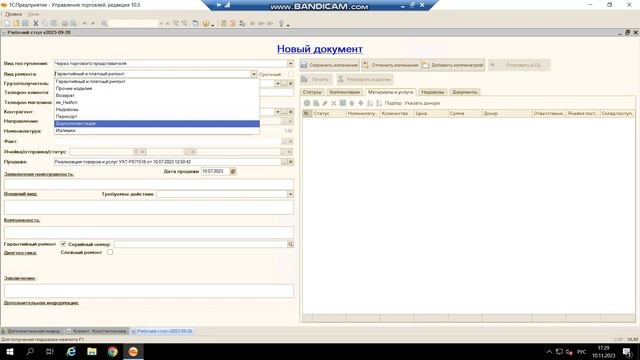This screenshot has width=640, height=360.
Task: Clear the Грузополучатель field with X button
Action: [x=291, y=84]
